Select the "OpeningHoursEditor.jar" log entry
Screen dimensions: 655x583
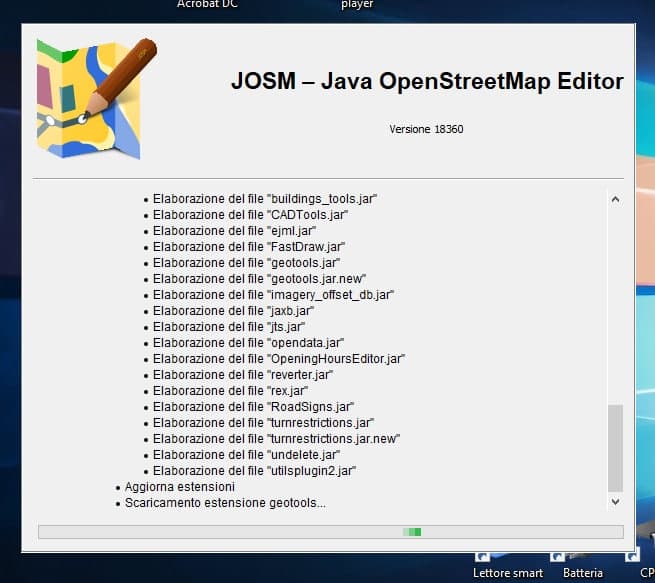pos(278,358)
